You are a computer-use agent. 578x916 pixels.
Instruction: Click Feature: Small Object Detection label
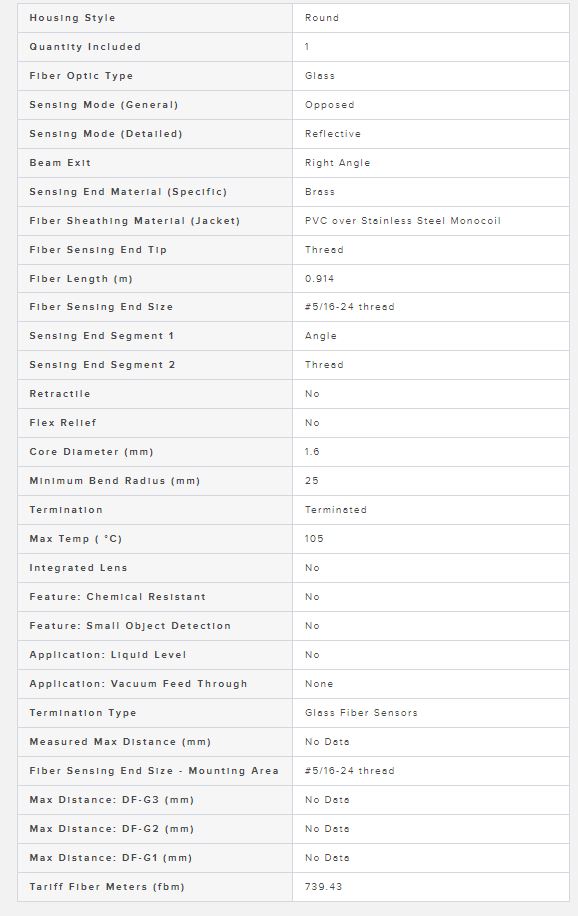(x=130, y=626)
